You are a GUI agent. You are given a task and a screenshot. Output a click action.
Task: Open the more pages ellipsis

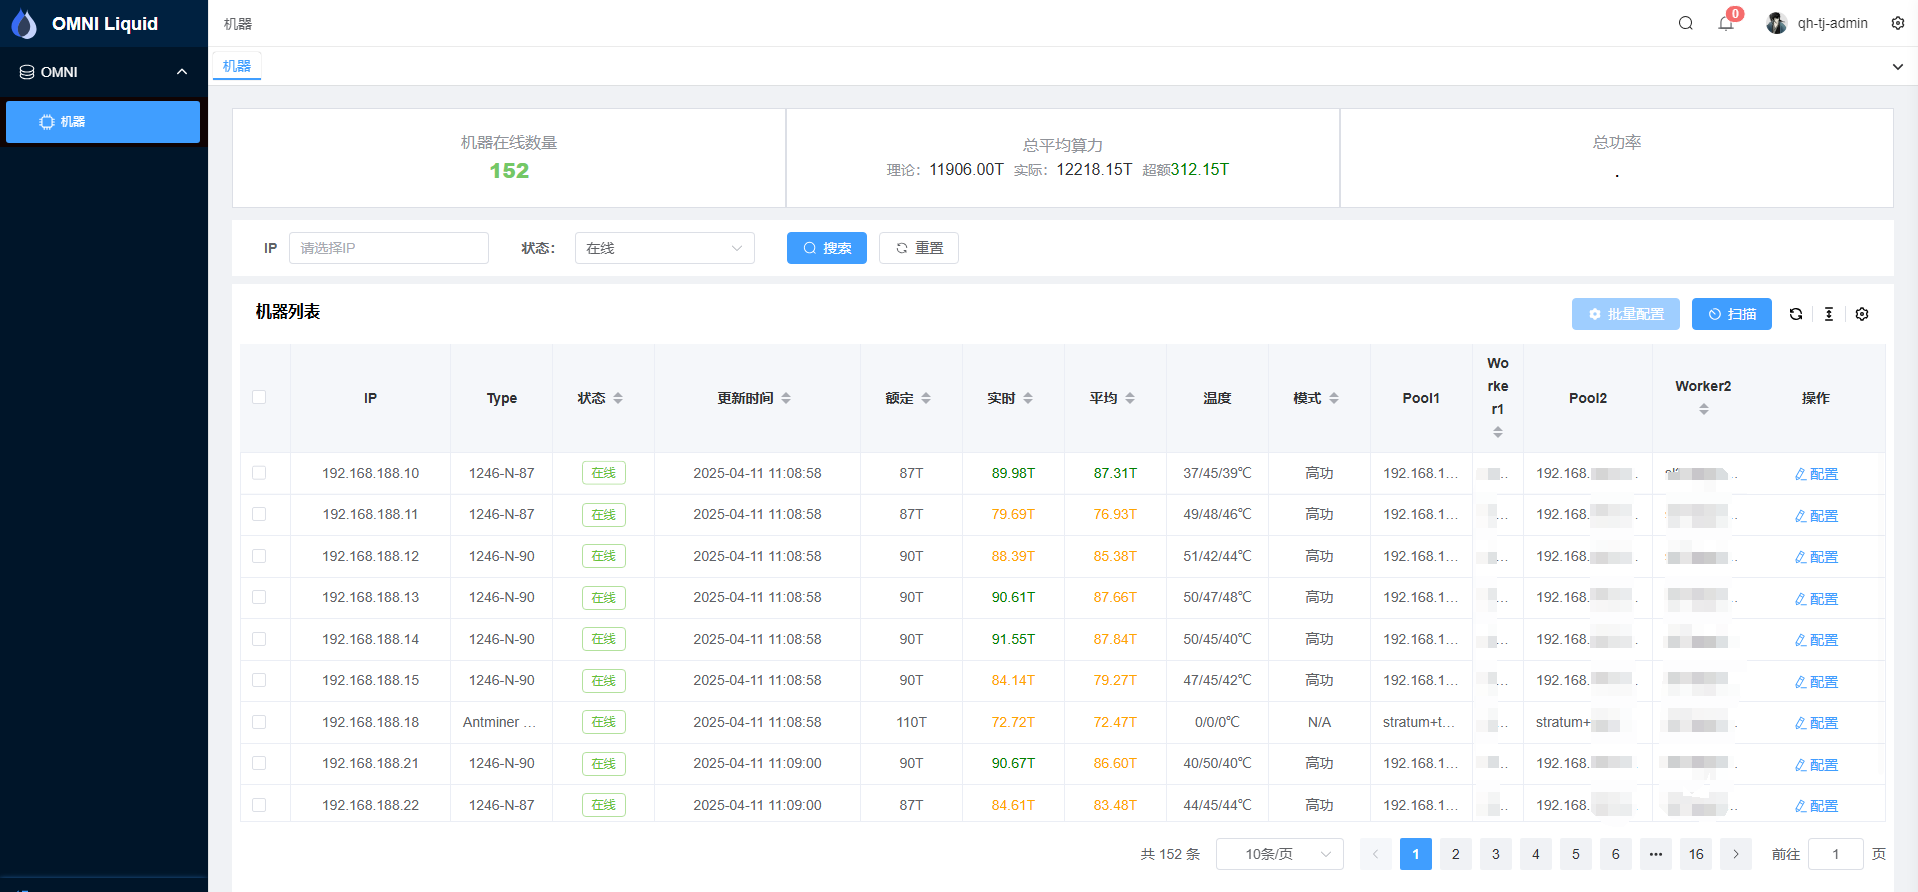tap(1656, 854)
